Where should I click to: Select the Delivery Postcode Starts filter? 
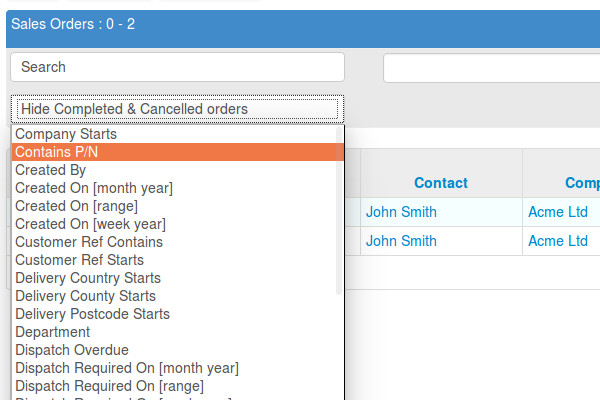92,314
